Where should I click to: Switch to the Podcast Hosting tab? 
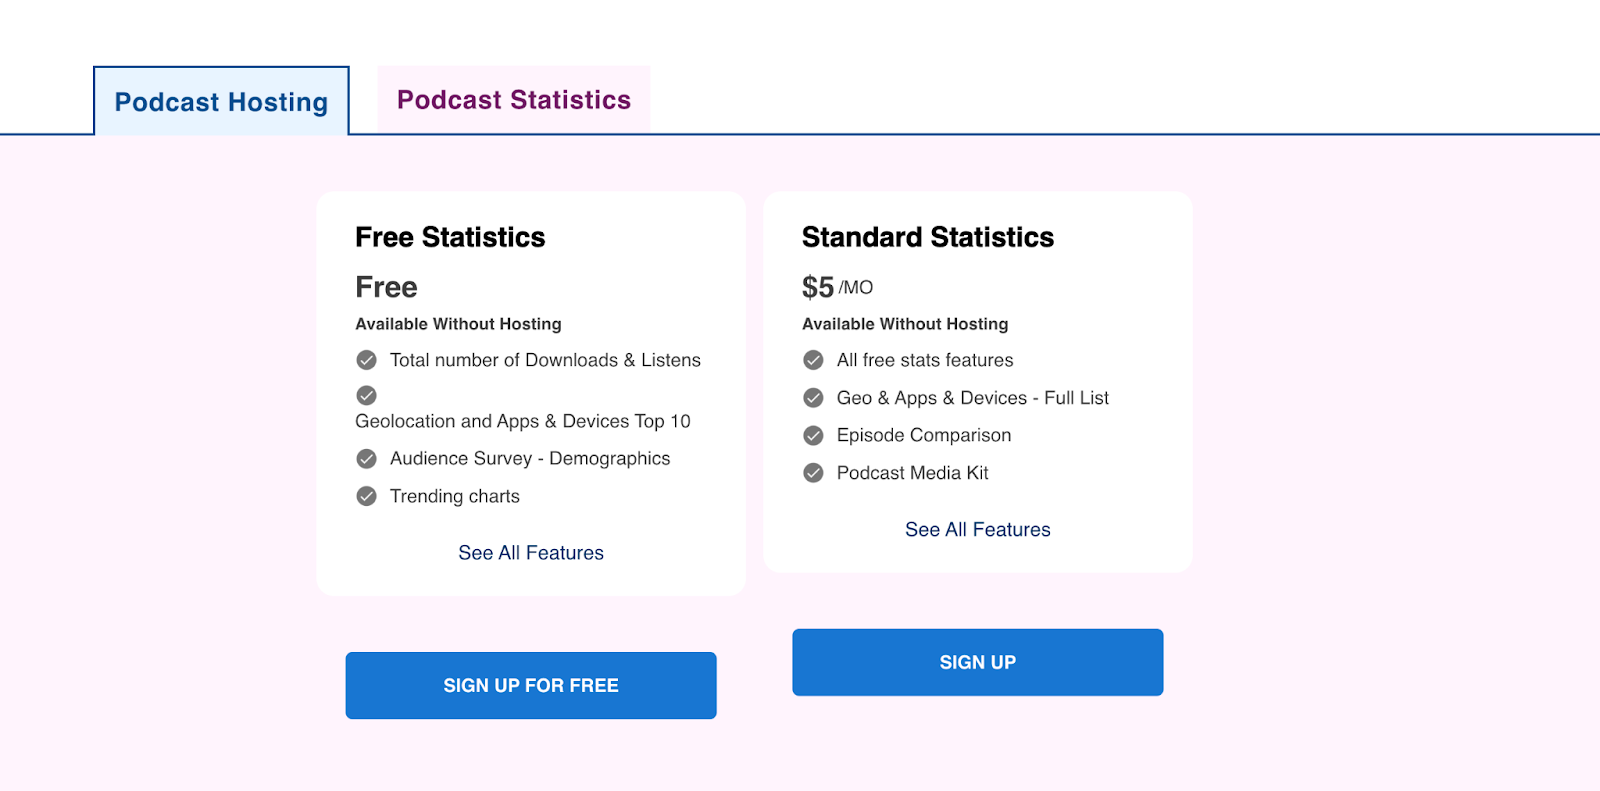pos(220,101)
